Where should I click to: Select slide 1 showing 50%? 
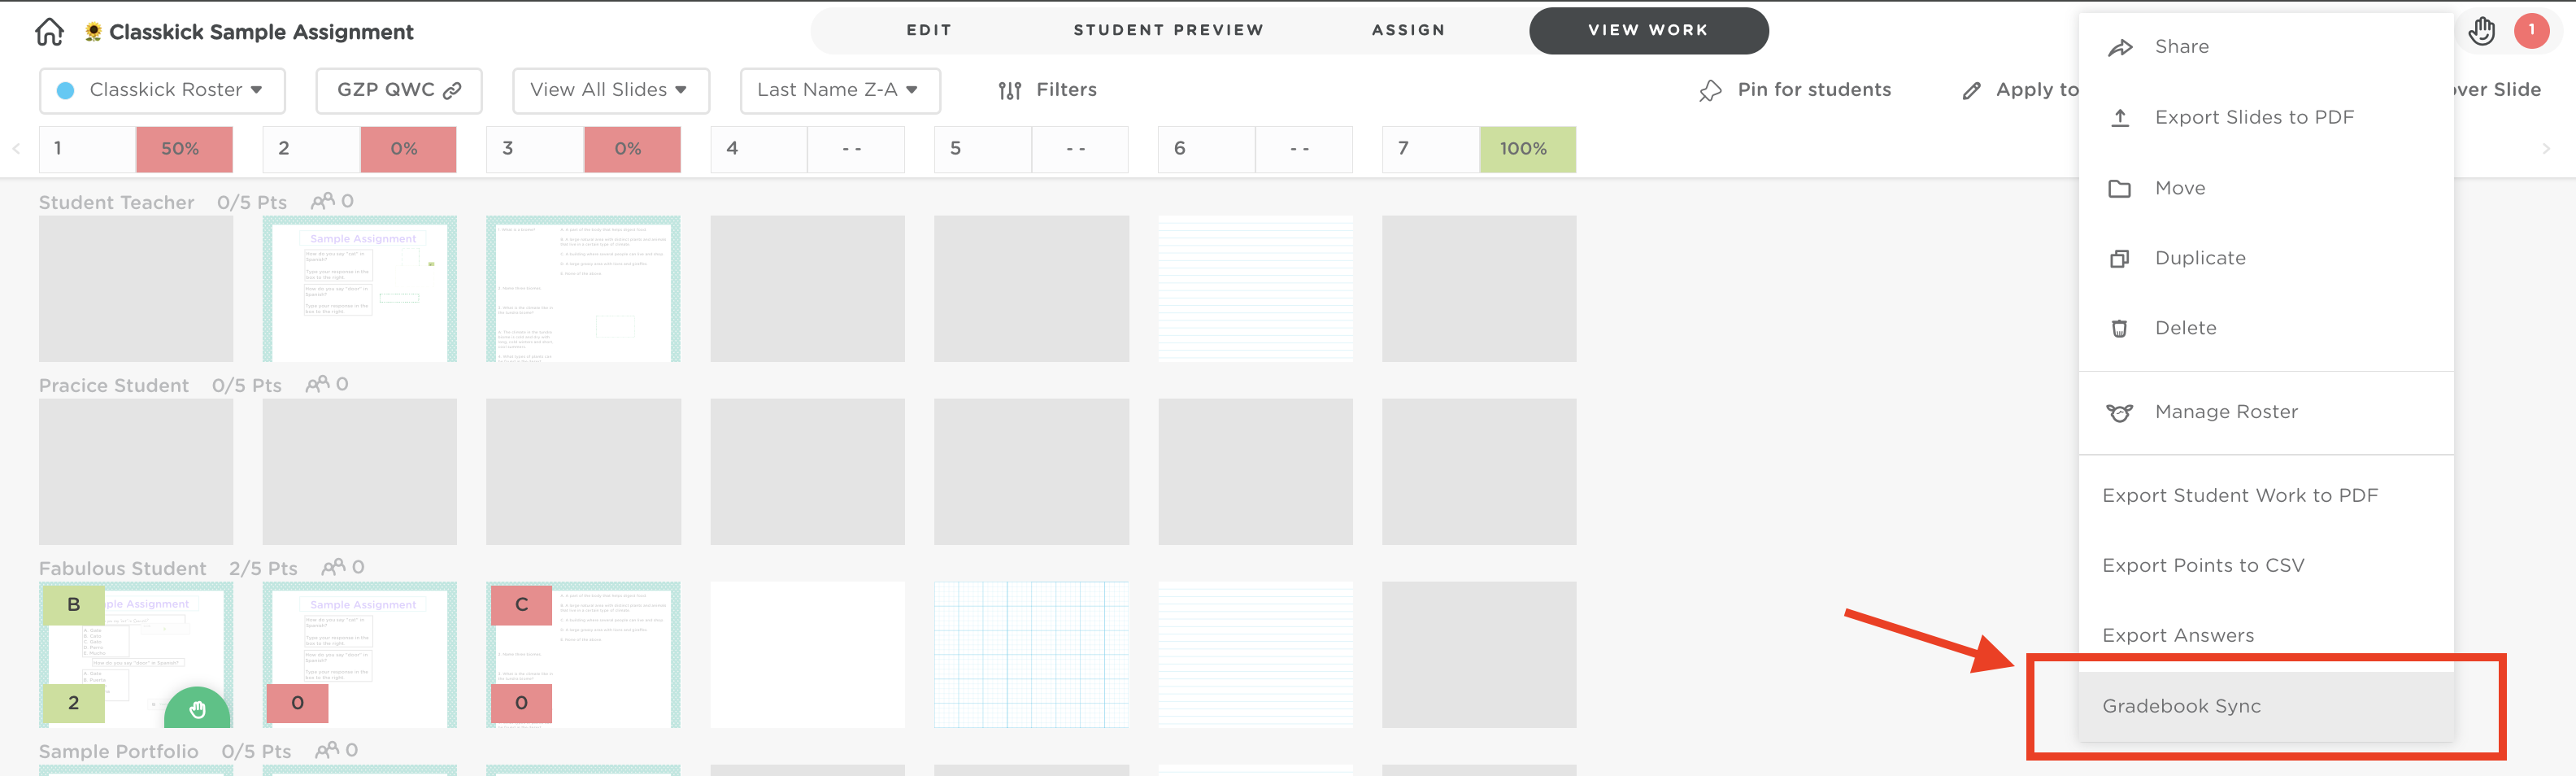pyautogui.click(x=136, y=149)
